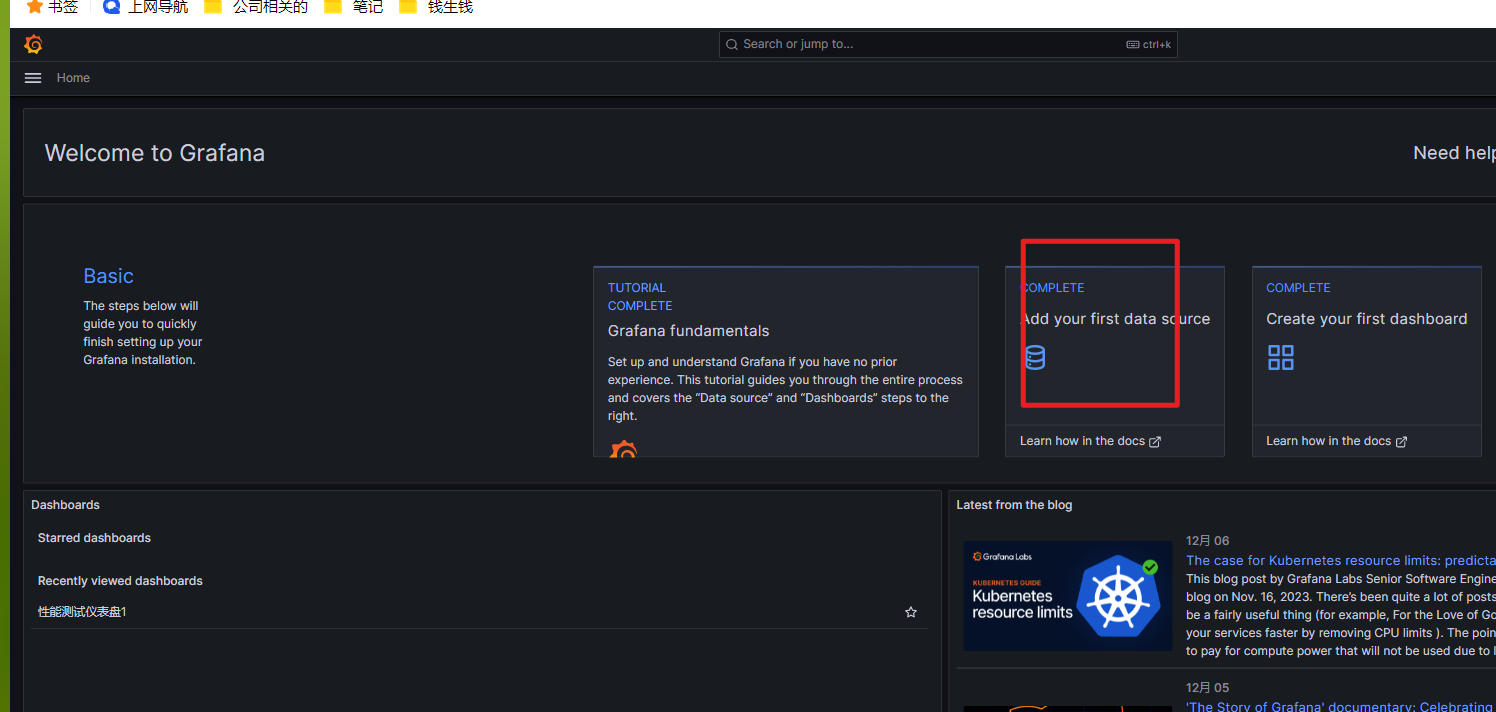
Task: Click the ctrl+k keyboard shortcut hint
Action: (x=1148, y=44)
